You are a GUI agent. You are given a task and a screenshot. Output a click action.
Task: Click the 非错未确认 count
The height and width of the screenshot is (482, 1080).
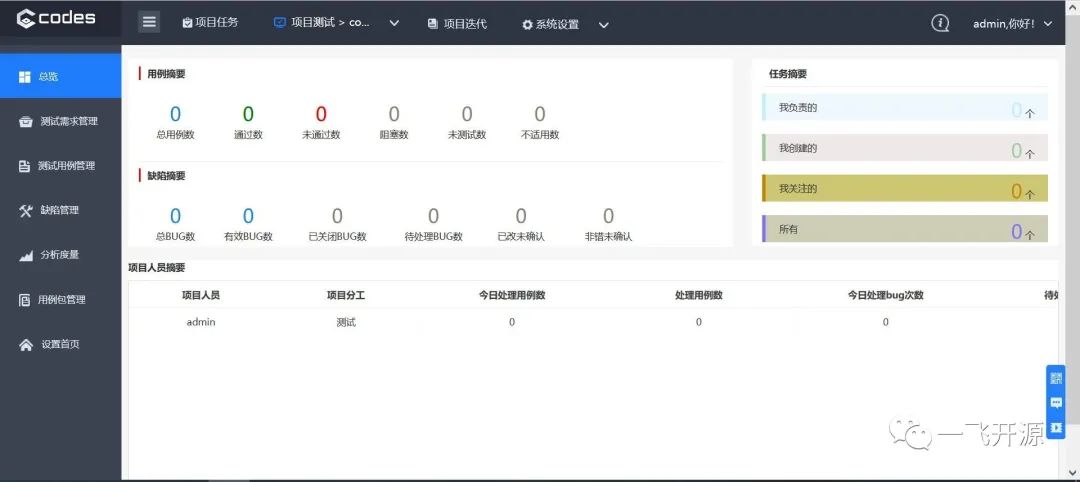point(608,216)
